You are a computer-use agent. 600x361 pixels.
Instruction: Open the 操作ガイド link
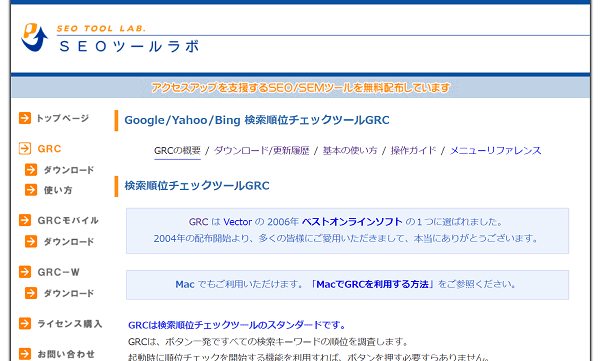413,150
